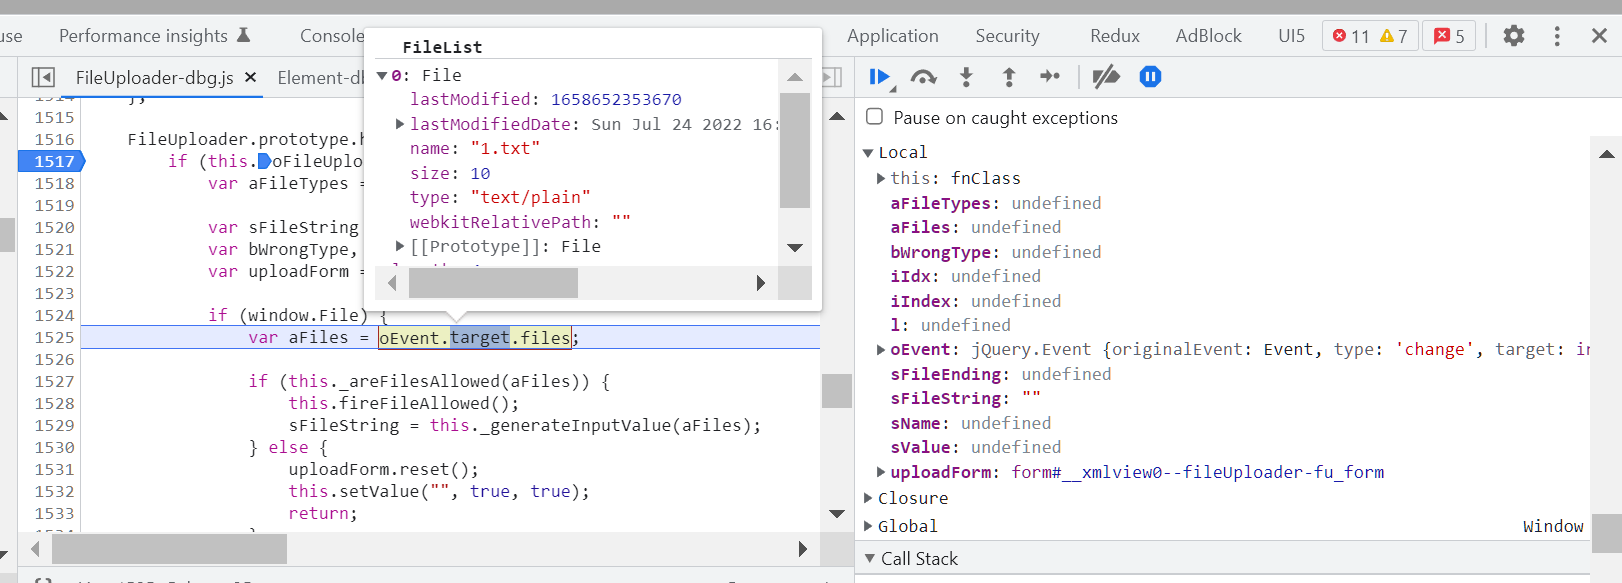Step into next function call
Viewport: 1622px width, 583px height.
click(x=966, y=77)
